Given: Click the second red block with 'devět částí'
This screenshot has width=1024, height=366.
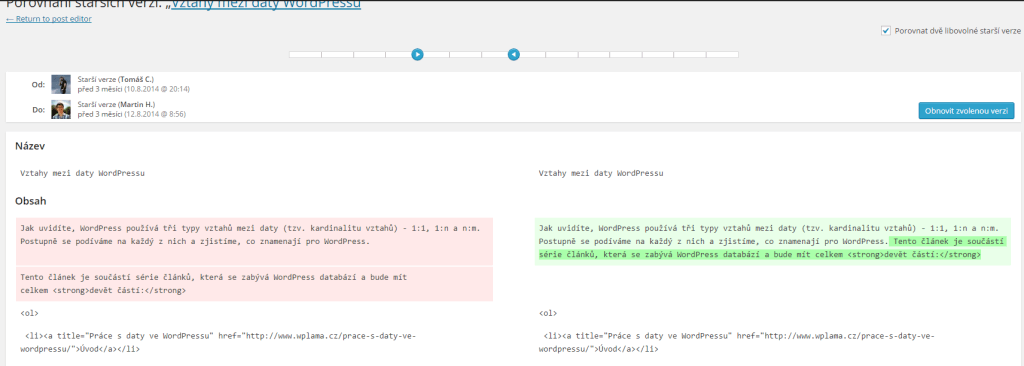Looking at the screenshot, I should point(255,284).
